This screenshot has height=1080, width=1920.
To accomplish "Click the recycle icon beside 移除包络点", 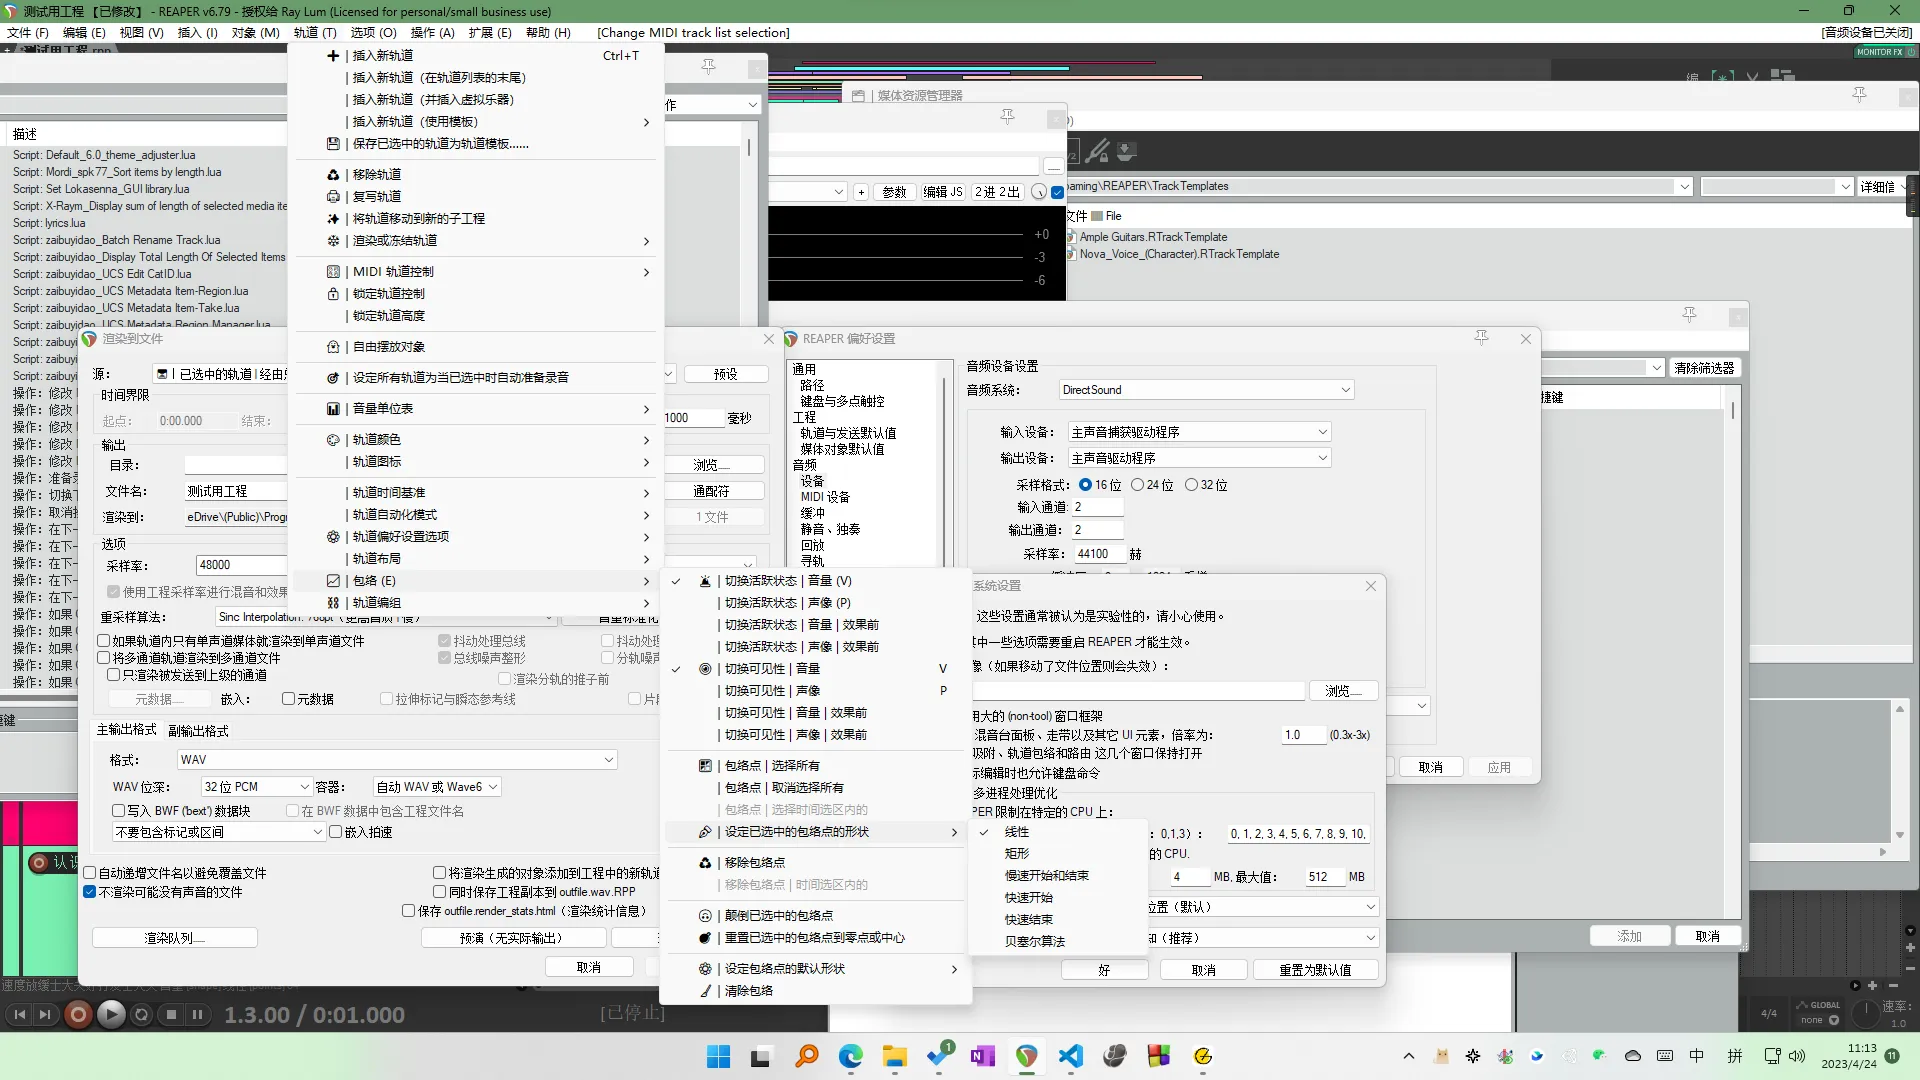I will pyautogui.click(x=705, y=863).
